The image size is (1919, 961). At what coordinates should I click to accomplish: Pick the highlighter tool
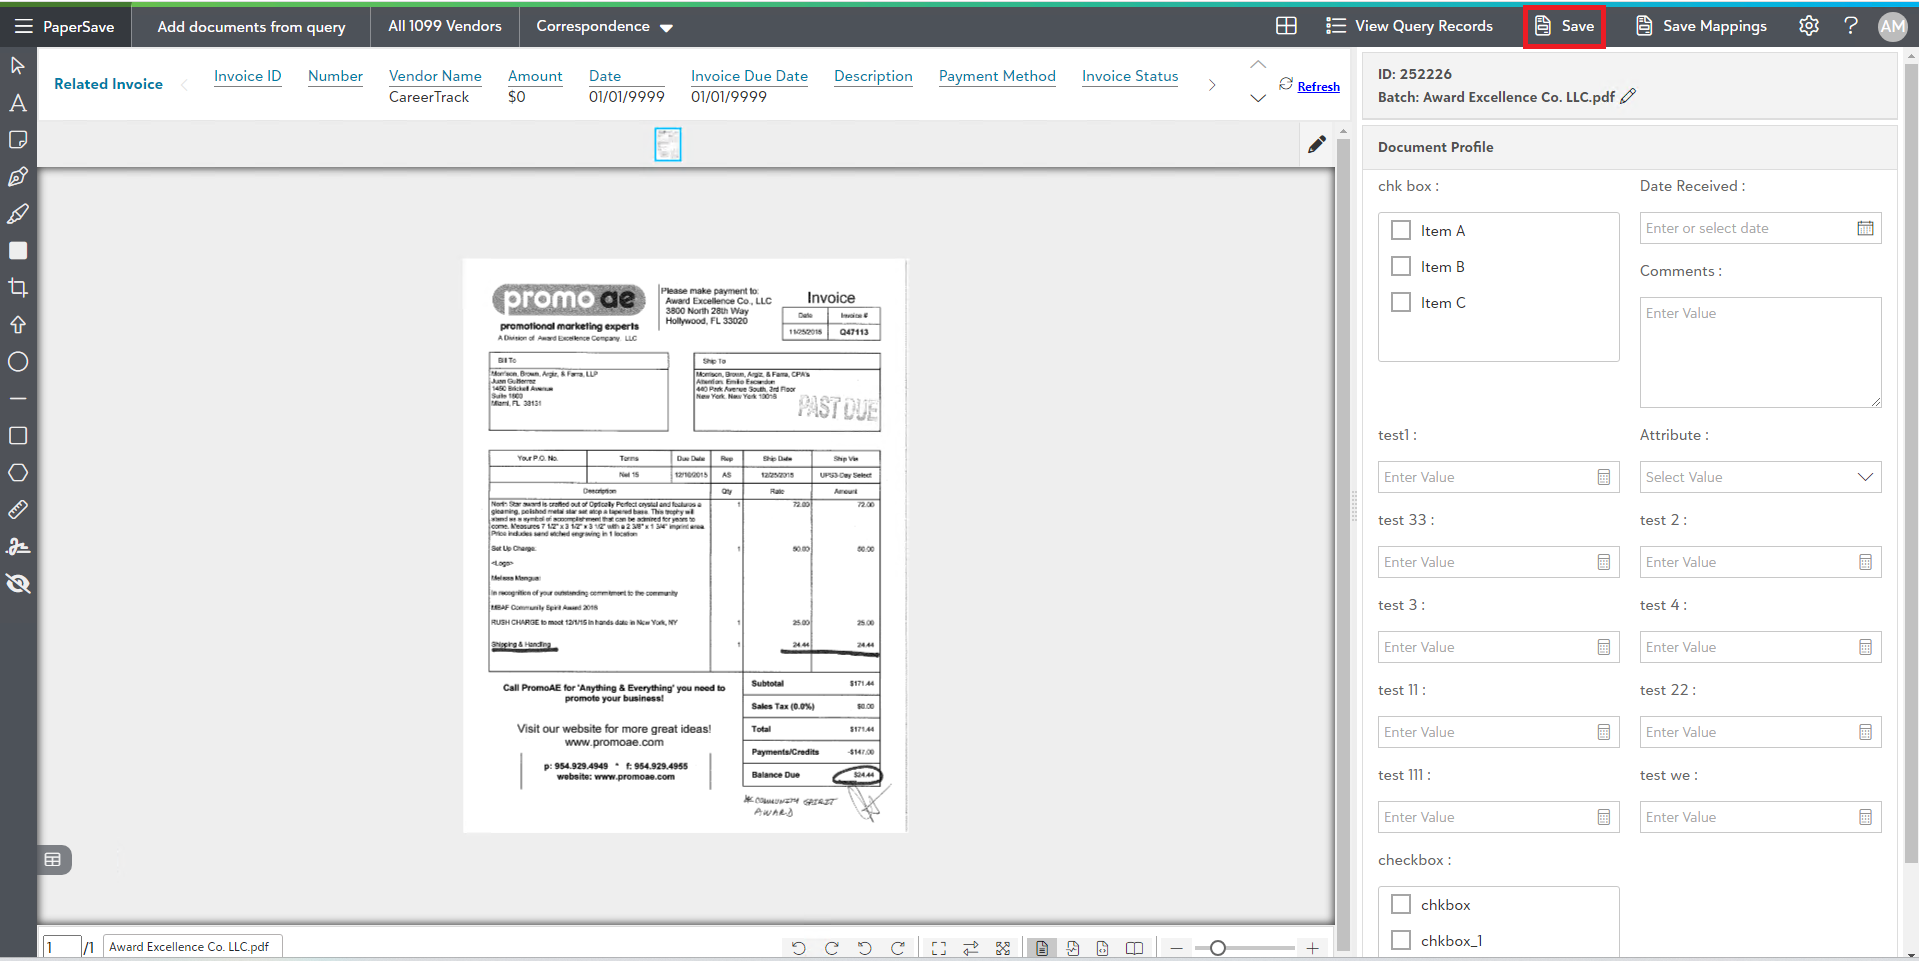(x=18, y=214)
